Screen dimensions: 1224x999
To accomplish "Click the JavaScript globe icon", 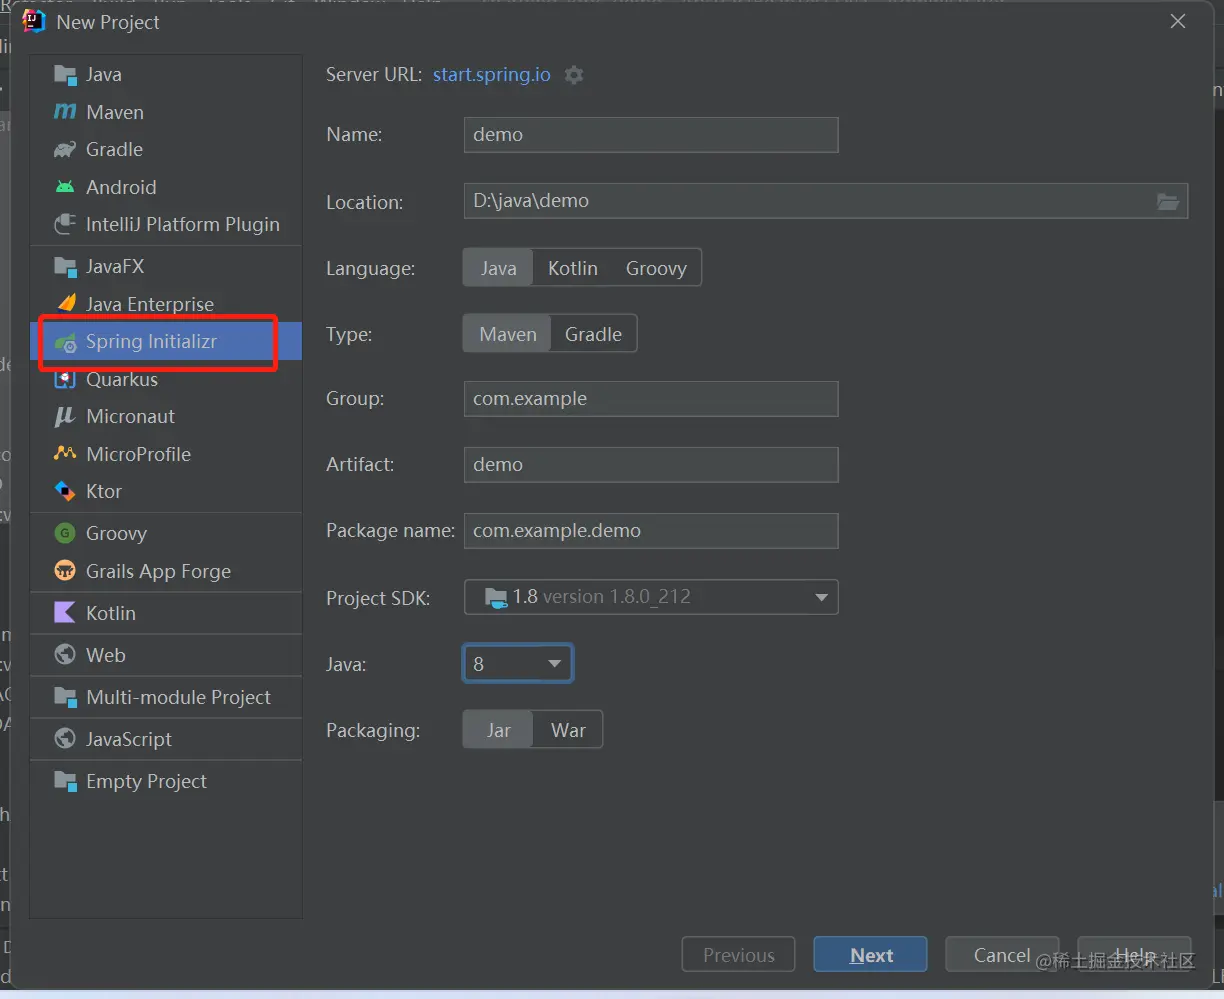I will pos(65,739).
